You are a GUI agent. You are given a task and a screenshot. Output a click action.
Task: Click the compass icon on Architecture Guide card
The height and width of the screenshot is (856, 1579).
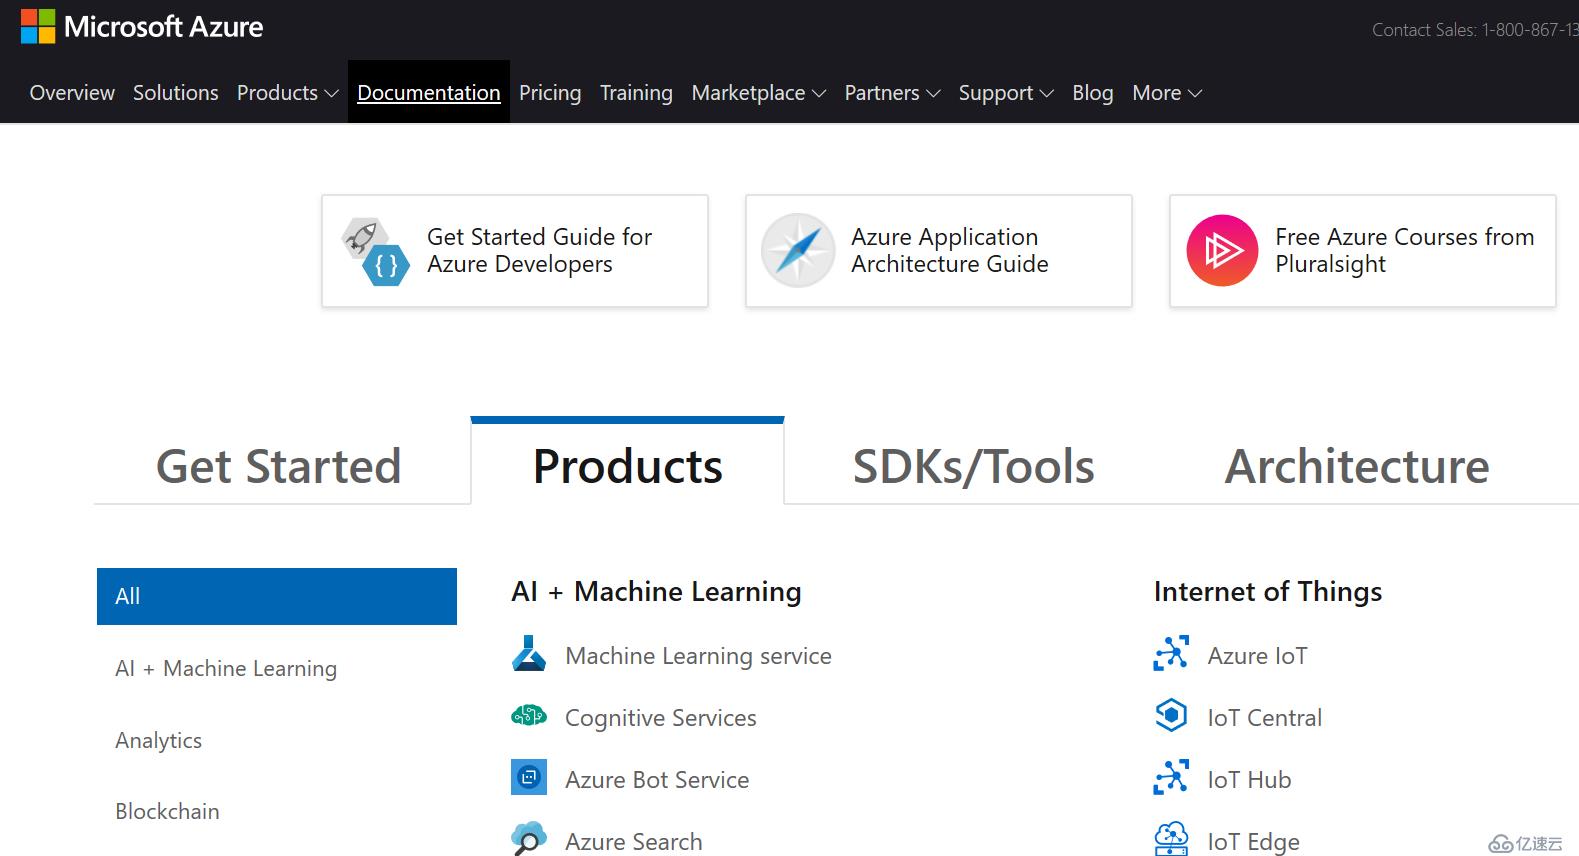click(797, 250)
